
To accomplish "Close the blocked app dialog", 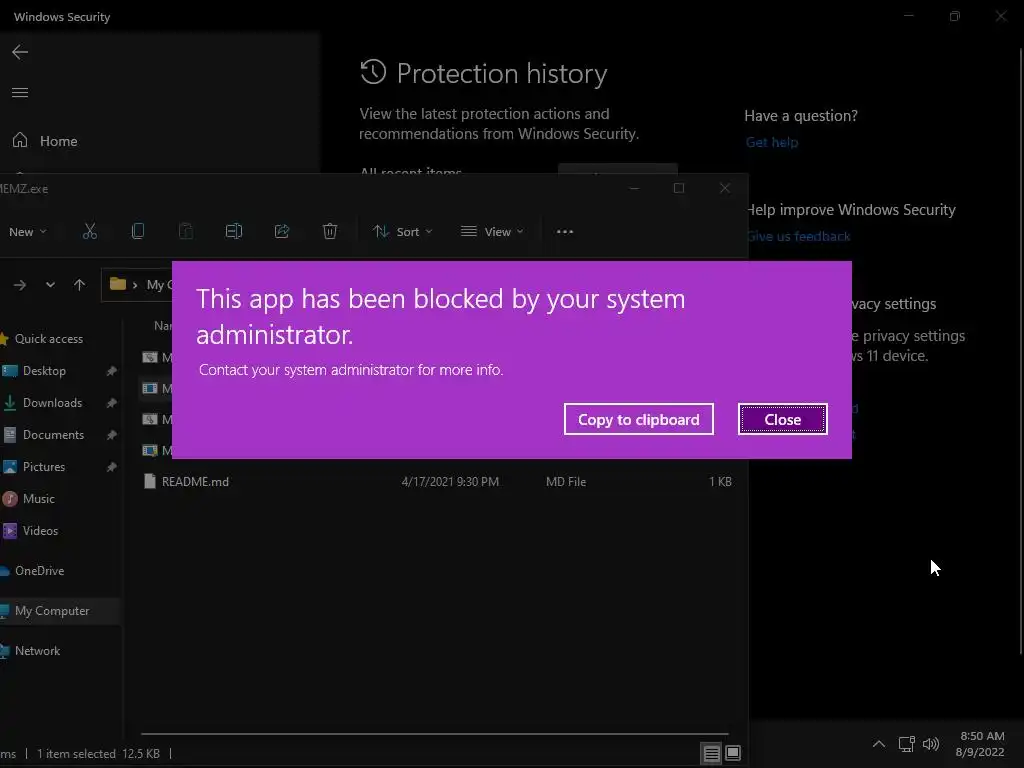I will [x=782, y=420].
